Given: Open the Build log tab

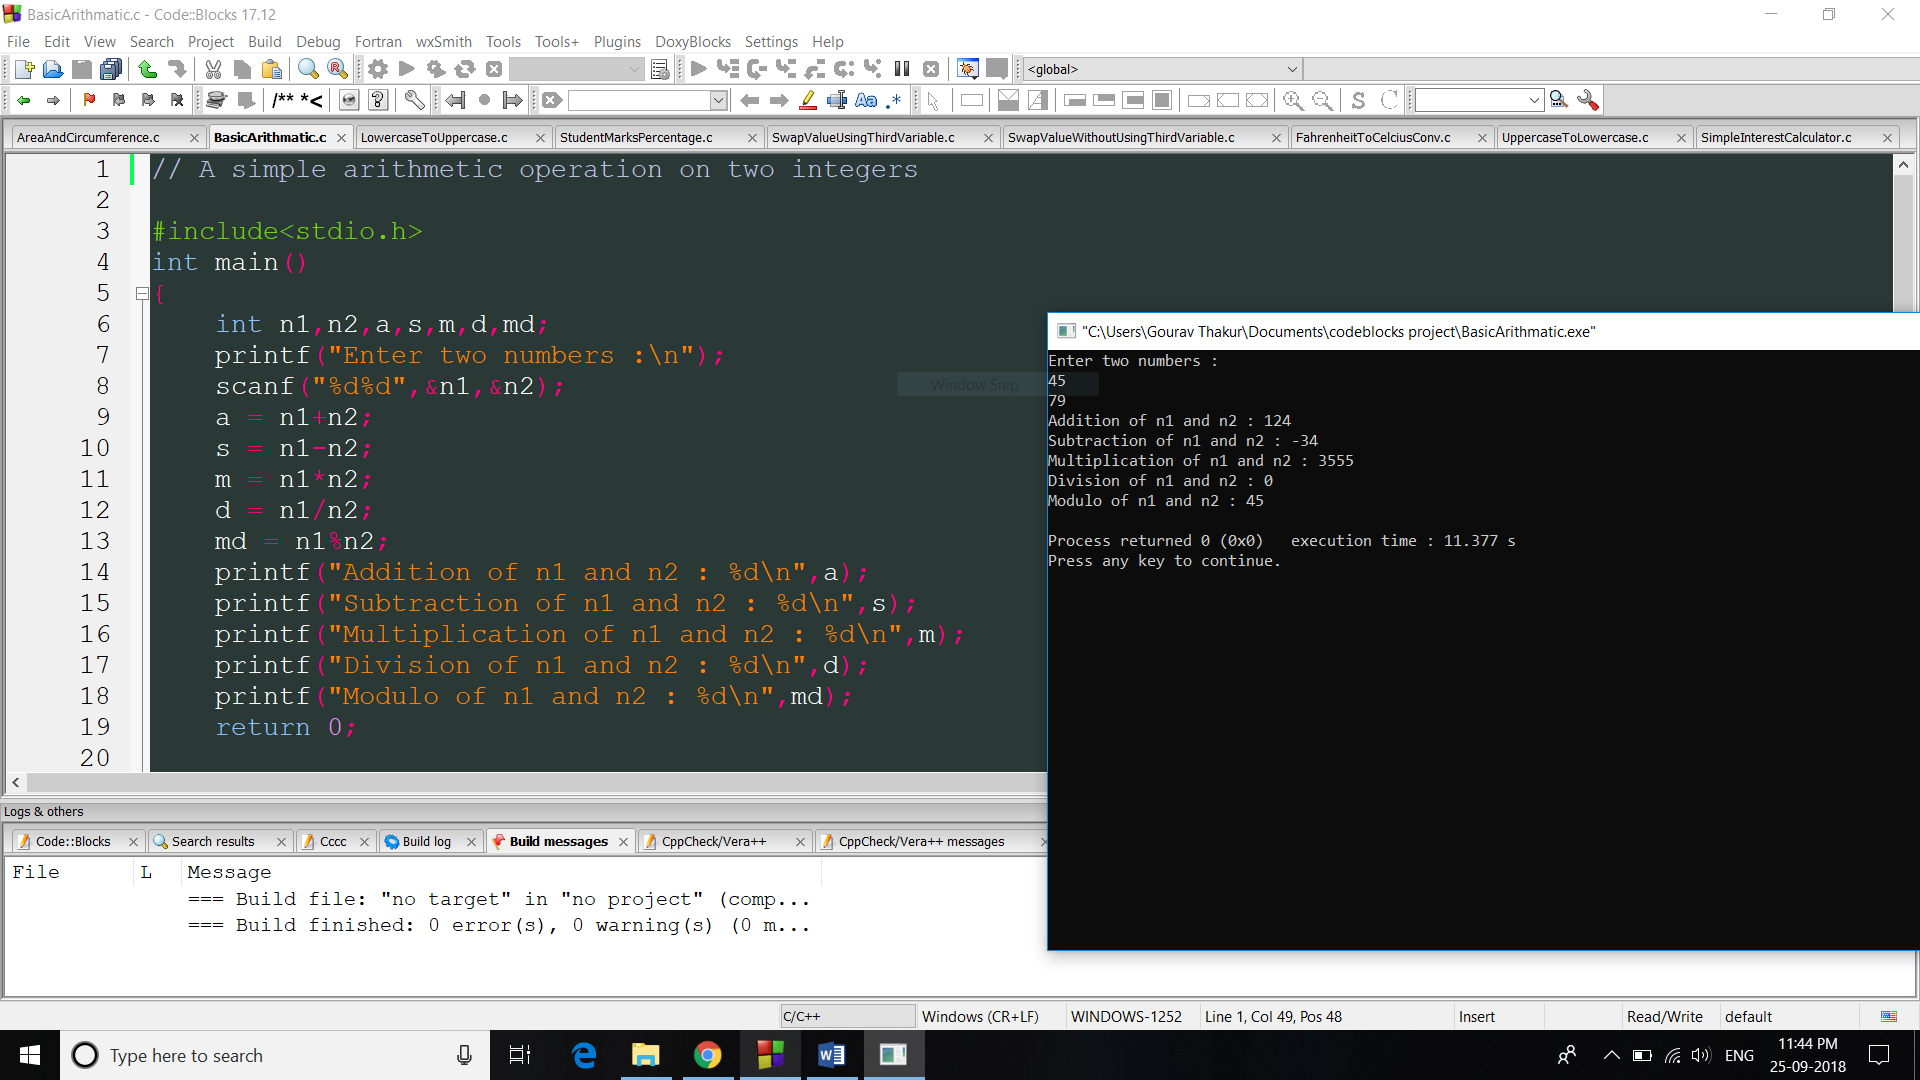Looking at the screenshot, I should (426, 841).
